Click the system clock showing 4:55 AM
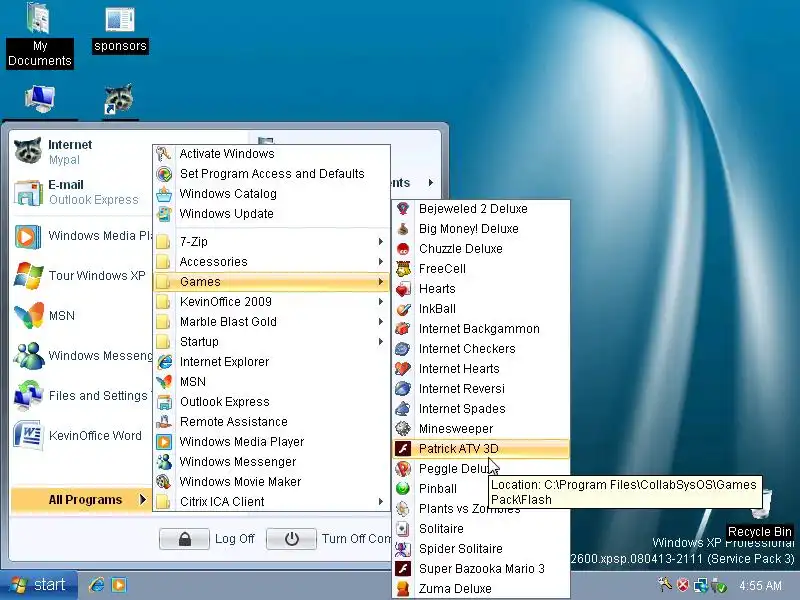 point(760,586)
